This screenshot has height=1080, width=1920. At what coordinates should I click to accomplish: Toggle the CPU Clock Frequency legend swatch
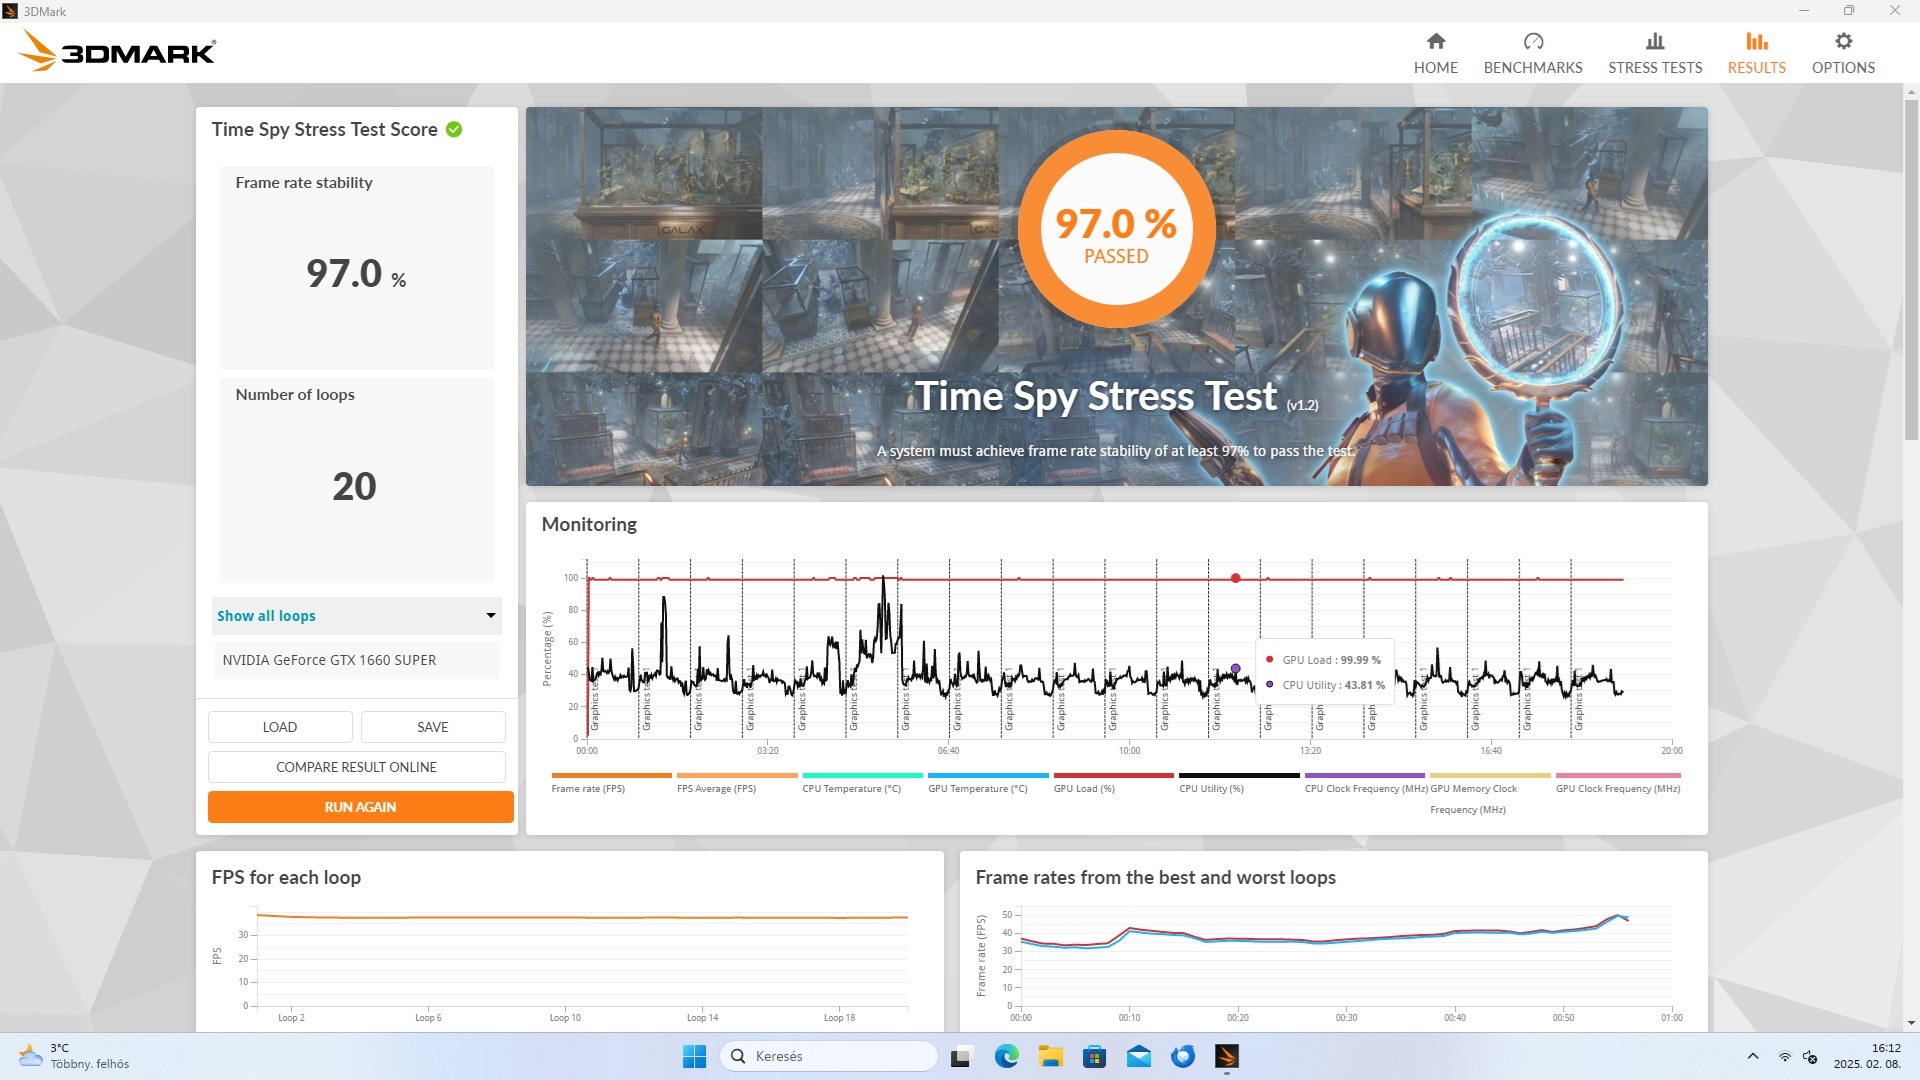(x=1364, y=775)
